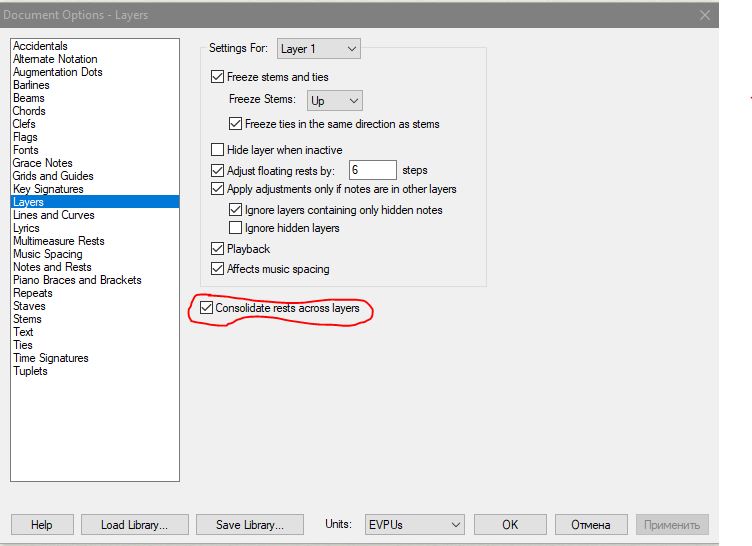The height and width of the screenshot is (546, 752).
Task: Open the Settings For layer dropdown
Action: [319, 49]
